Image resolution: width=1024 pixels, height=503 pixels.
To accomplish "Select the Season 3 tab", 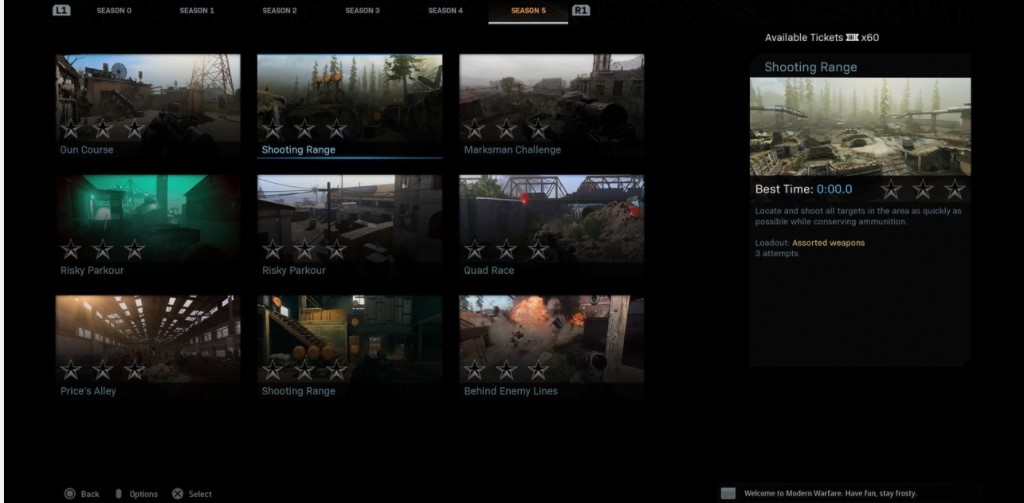I will pyautogui.click(x=362, y=10).
